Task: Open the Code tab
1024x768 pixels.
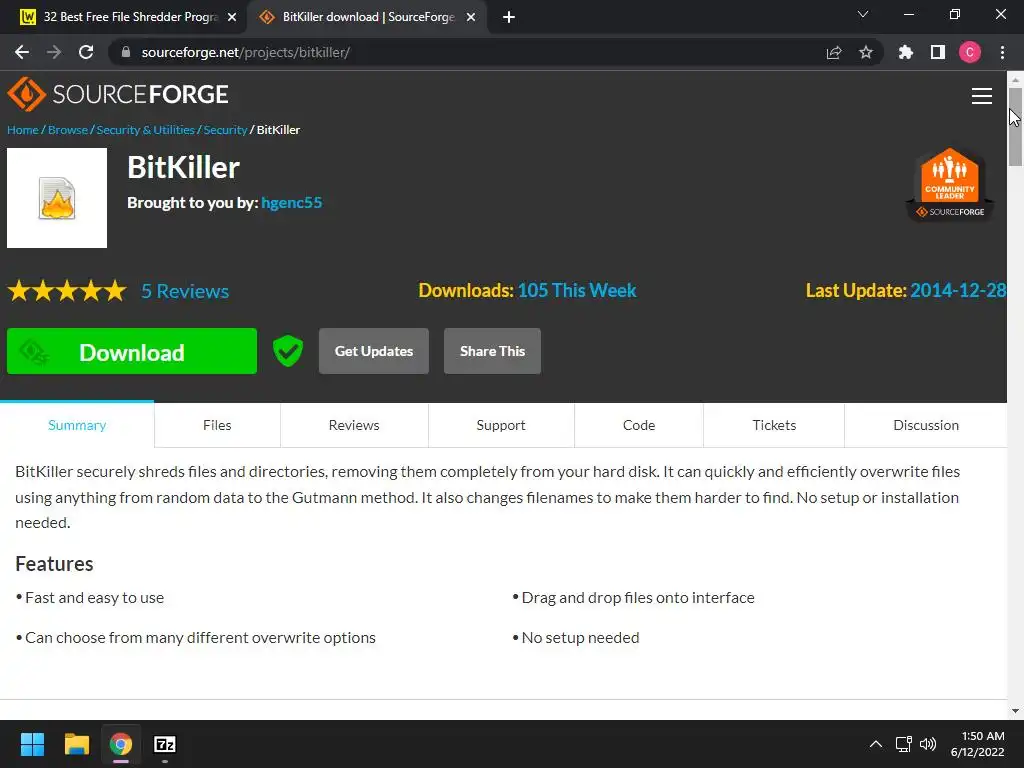Action: (639, 425)
